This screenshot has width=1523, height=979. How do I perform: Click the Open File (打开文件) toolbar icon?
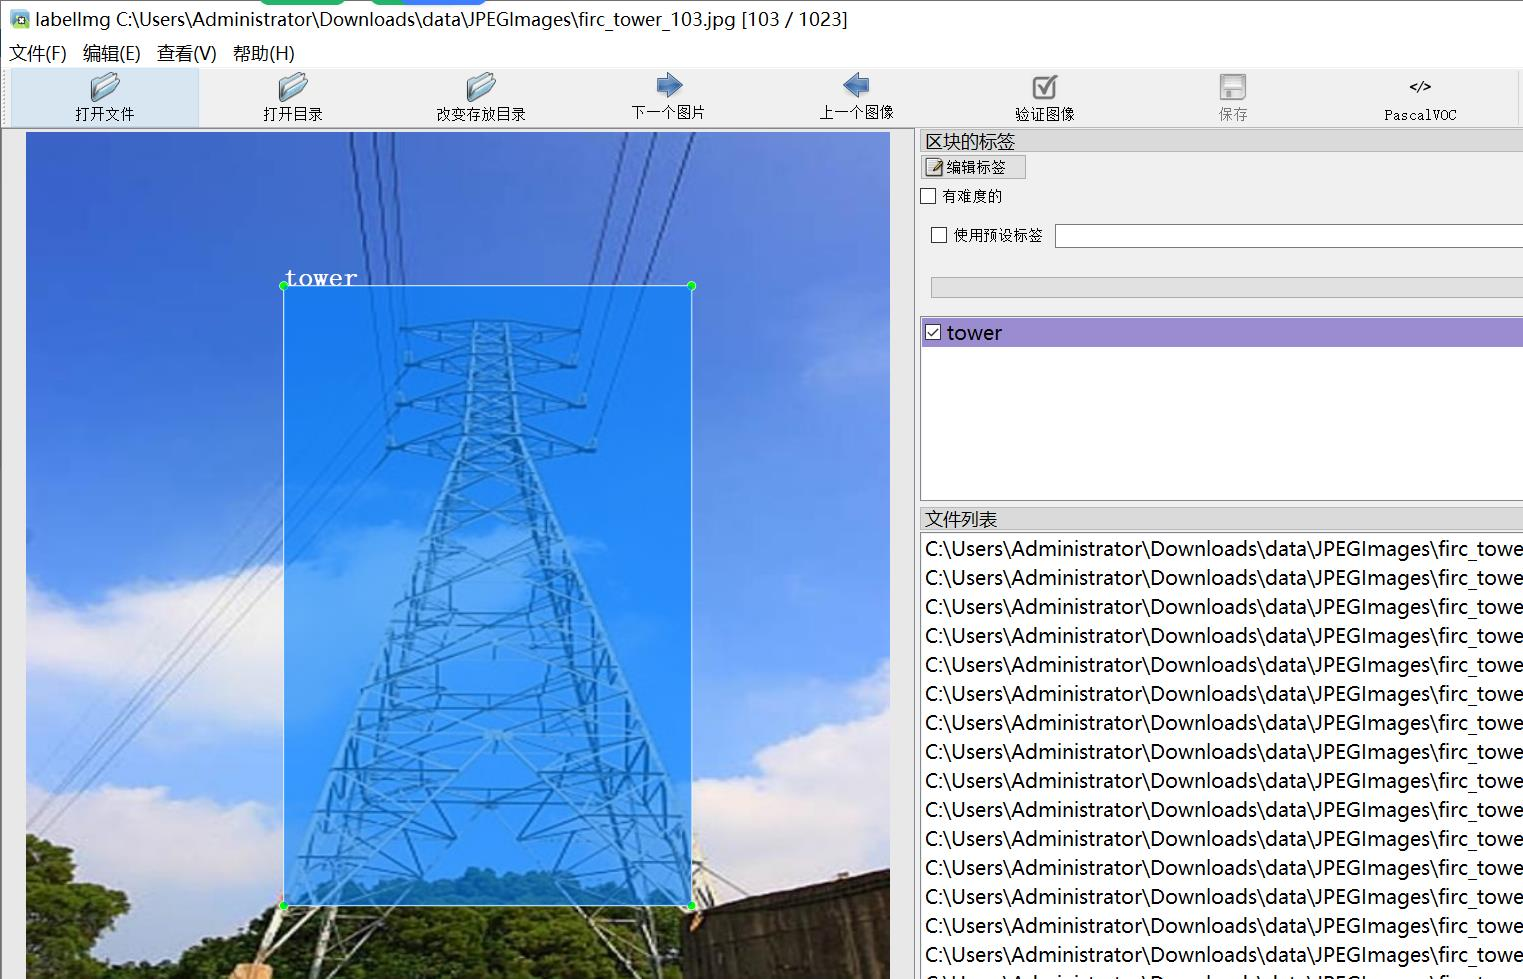[104, 88]
